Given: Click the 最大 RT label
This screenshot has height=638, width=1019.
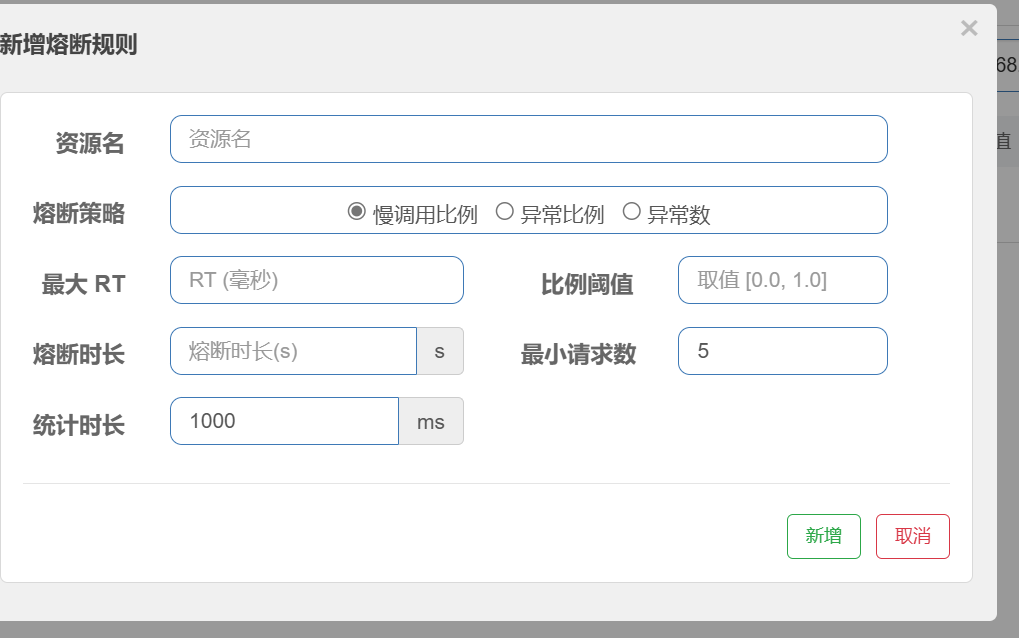Looking at the screenshot, I should tap(83, 284).
